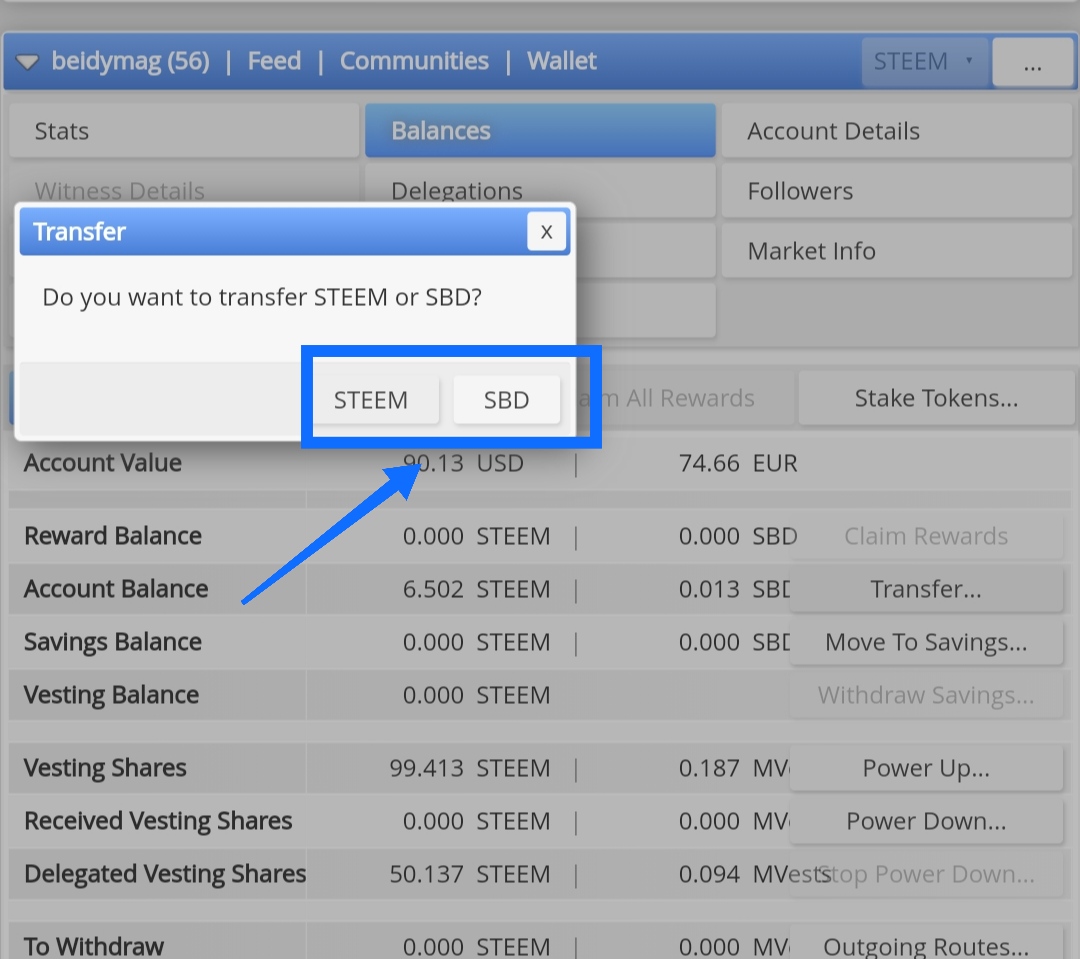
Task: Go to the Wallet link
Action: click(x=561, y=61)
